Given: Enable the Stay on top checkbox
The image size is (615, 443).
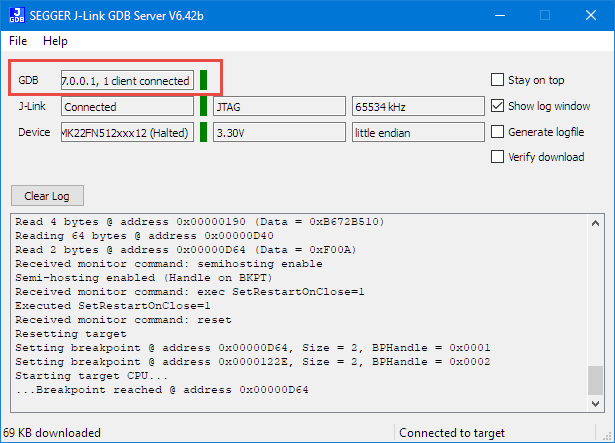Looking at the screenshot, I should (497, 80).
